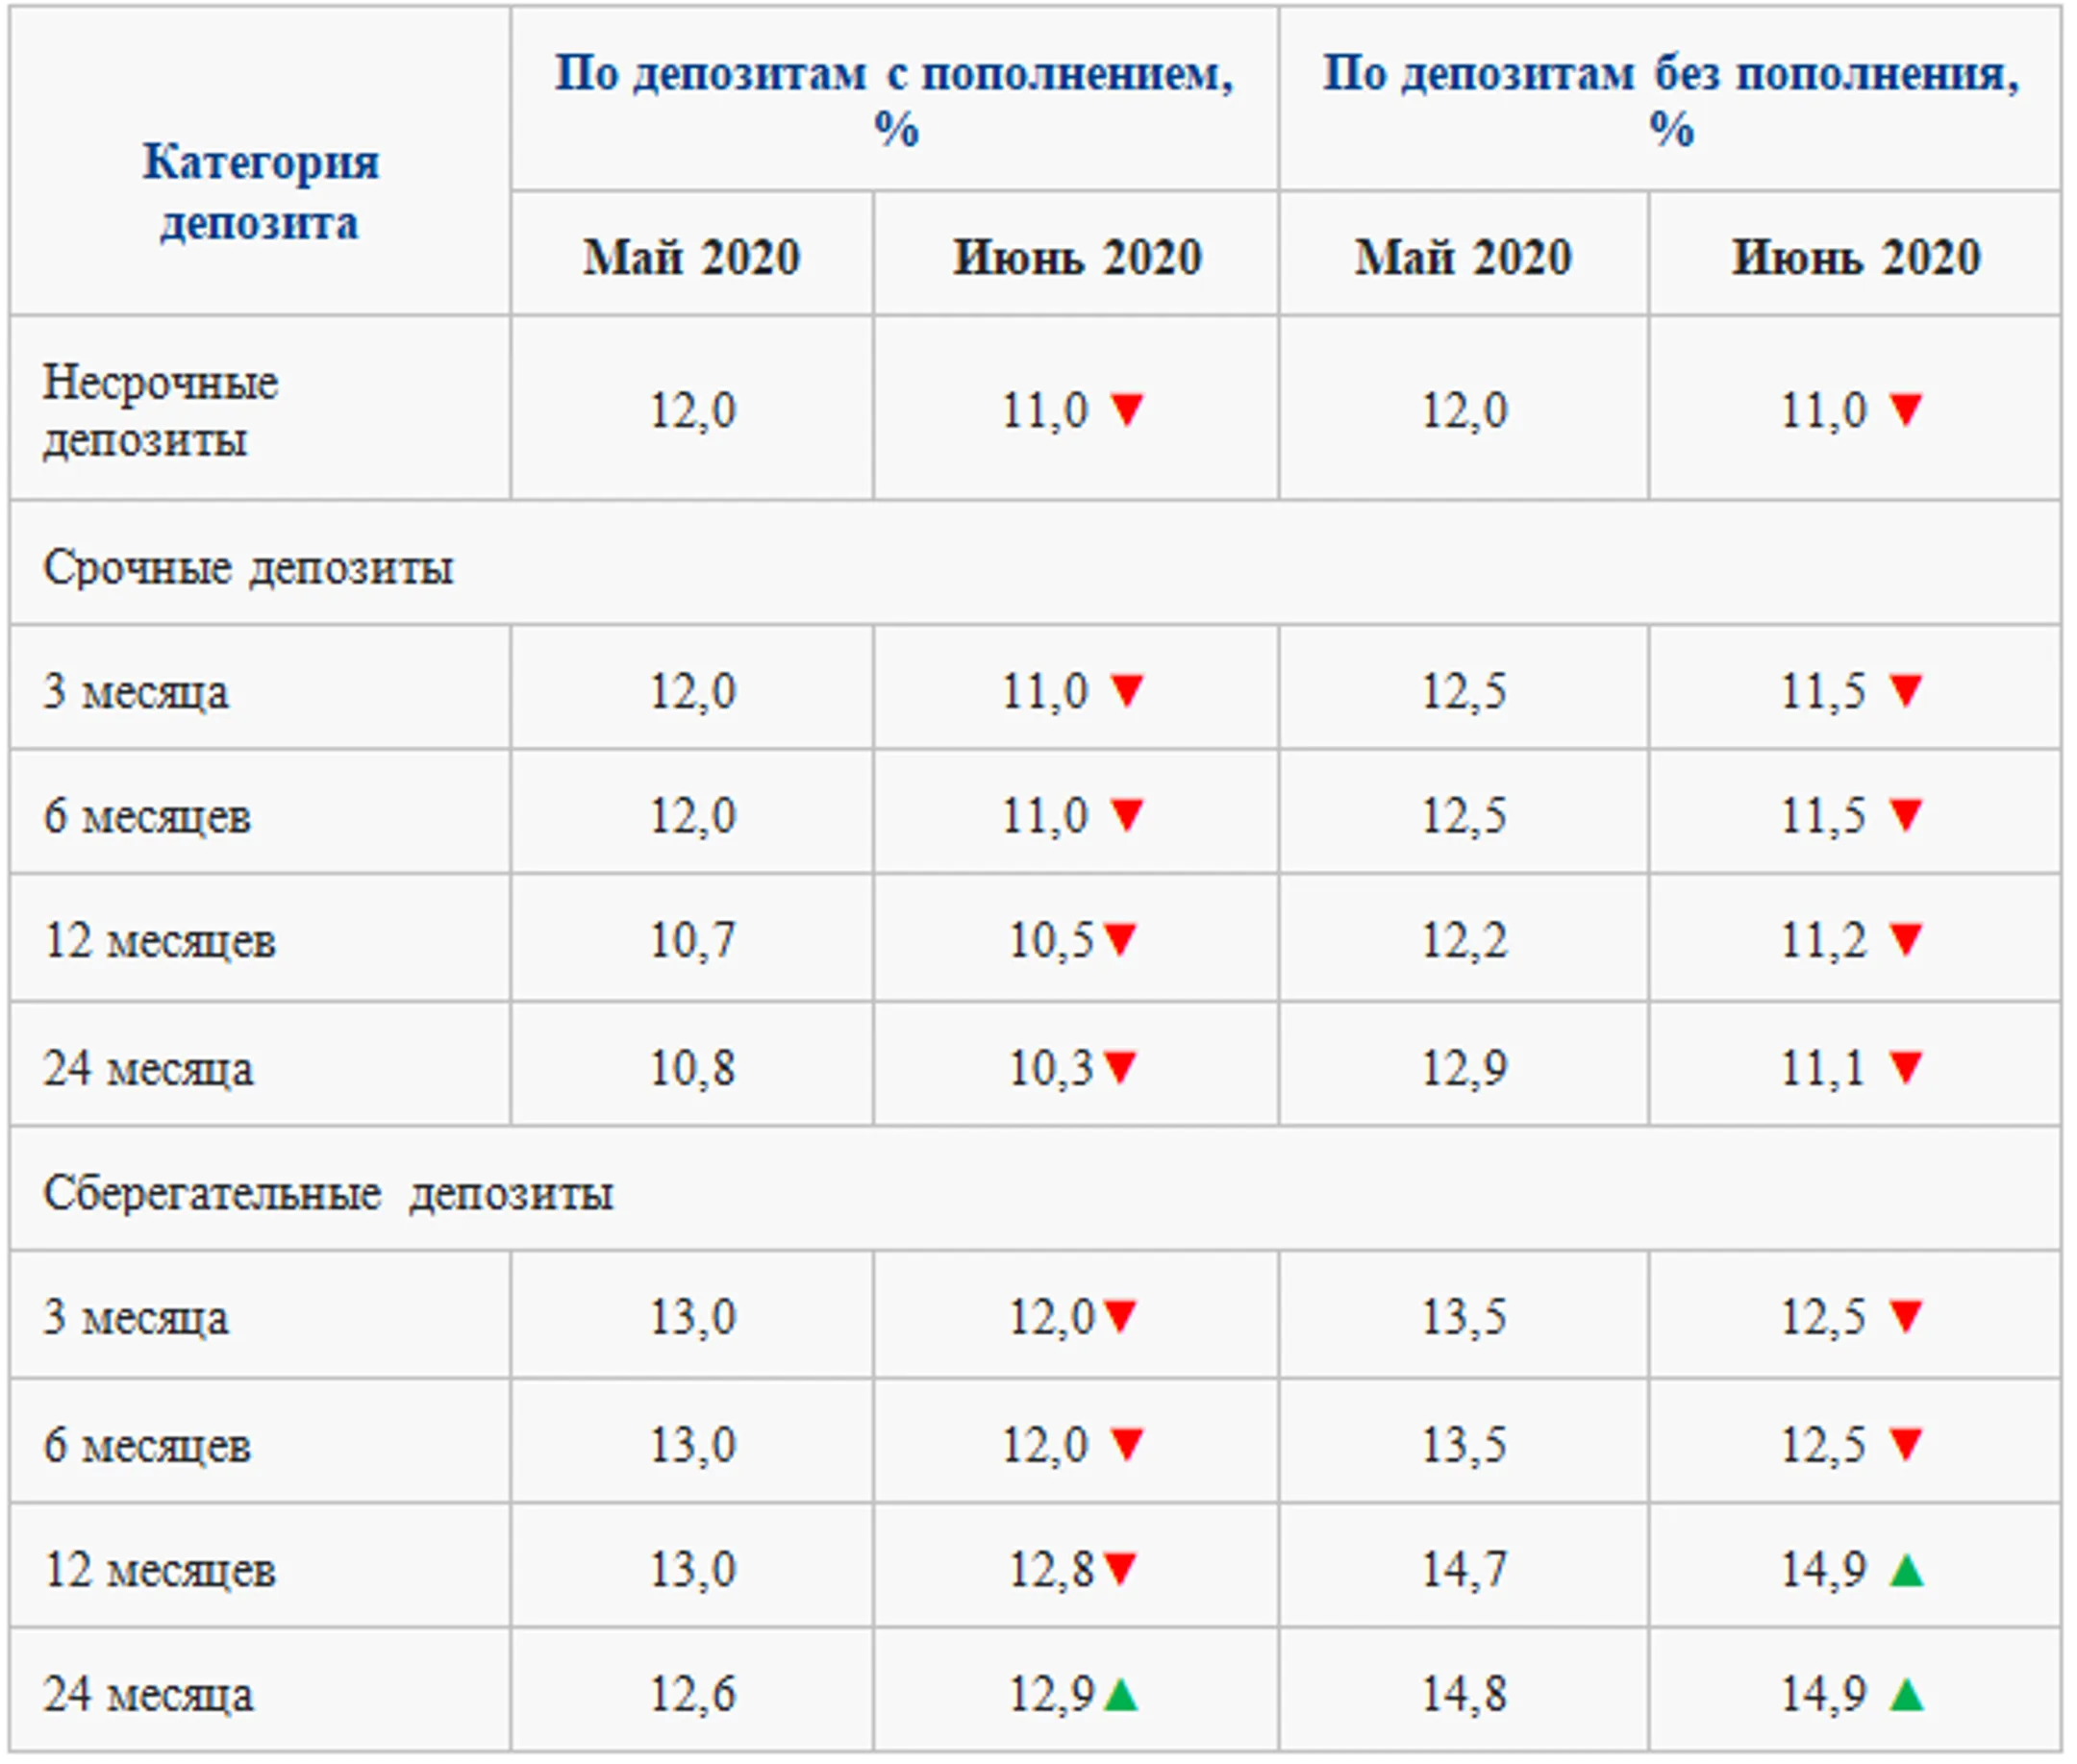
Task: Click red arrow beside 11,5 in Срочные 3 месяца
Action: pyautogui.click(x=1905, y=691)
